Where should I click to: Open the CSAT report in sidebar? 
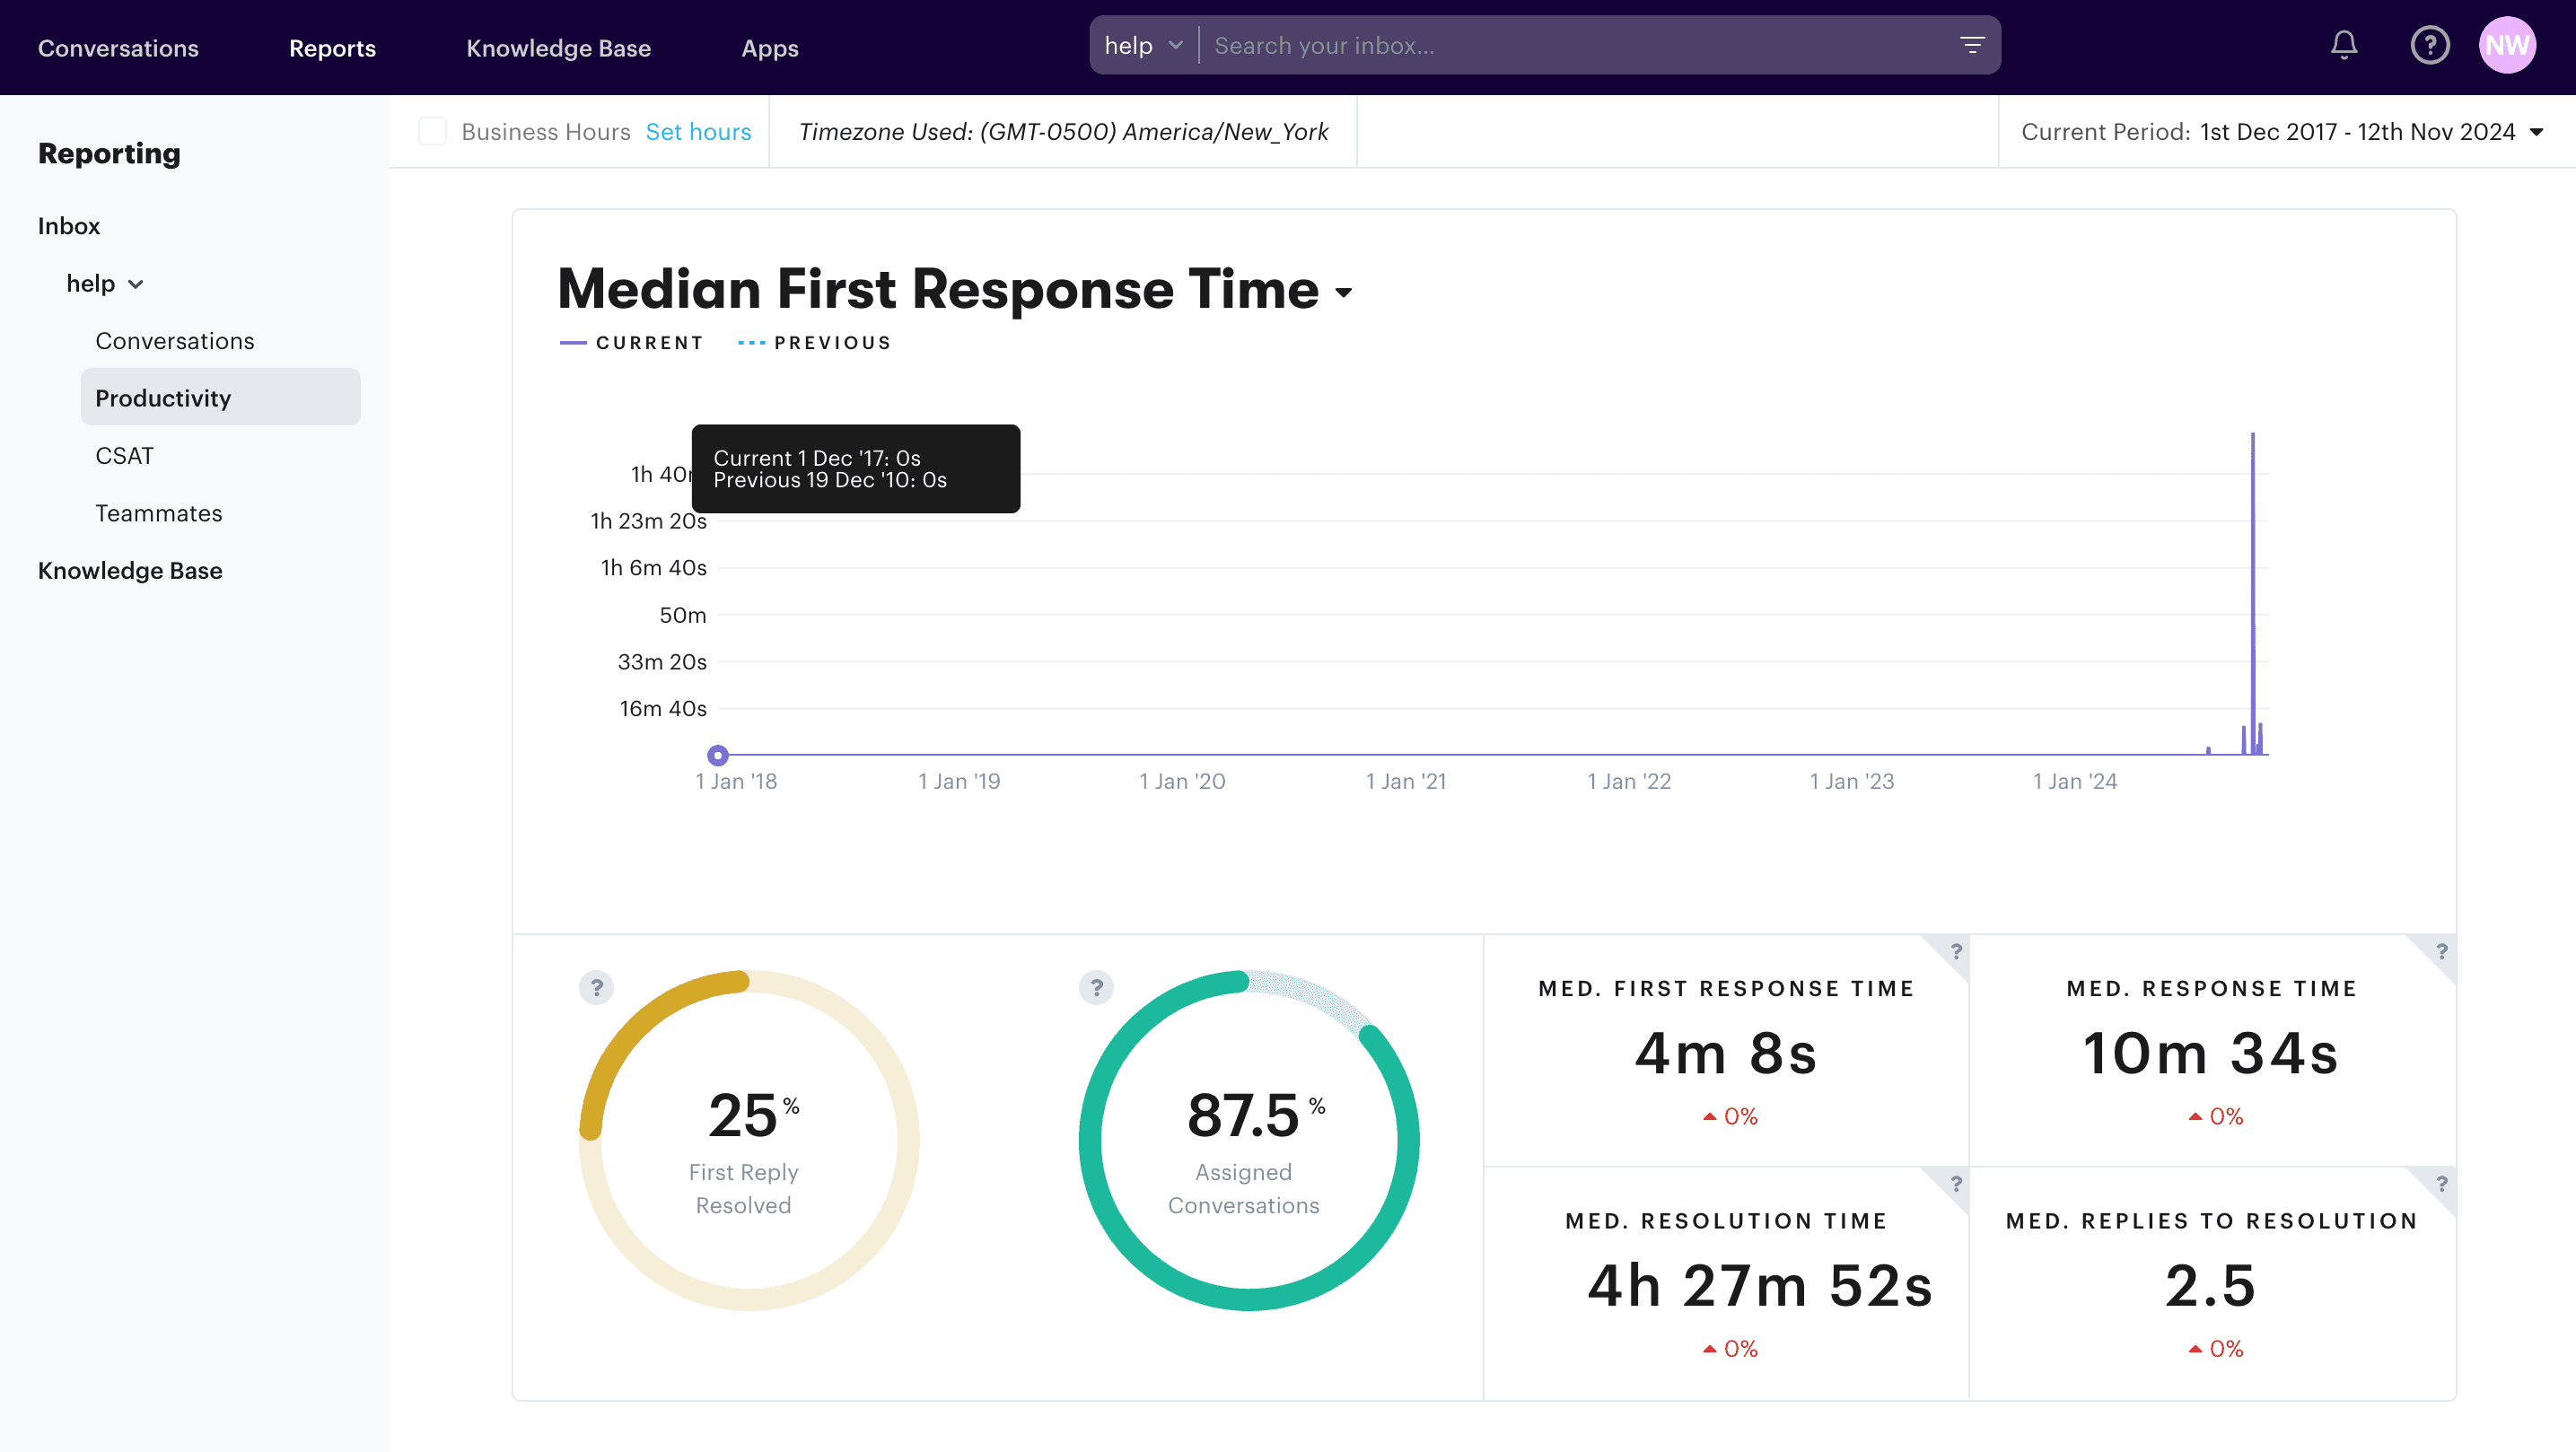pyautogui.click(x=123, y=455)
